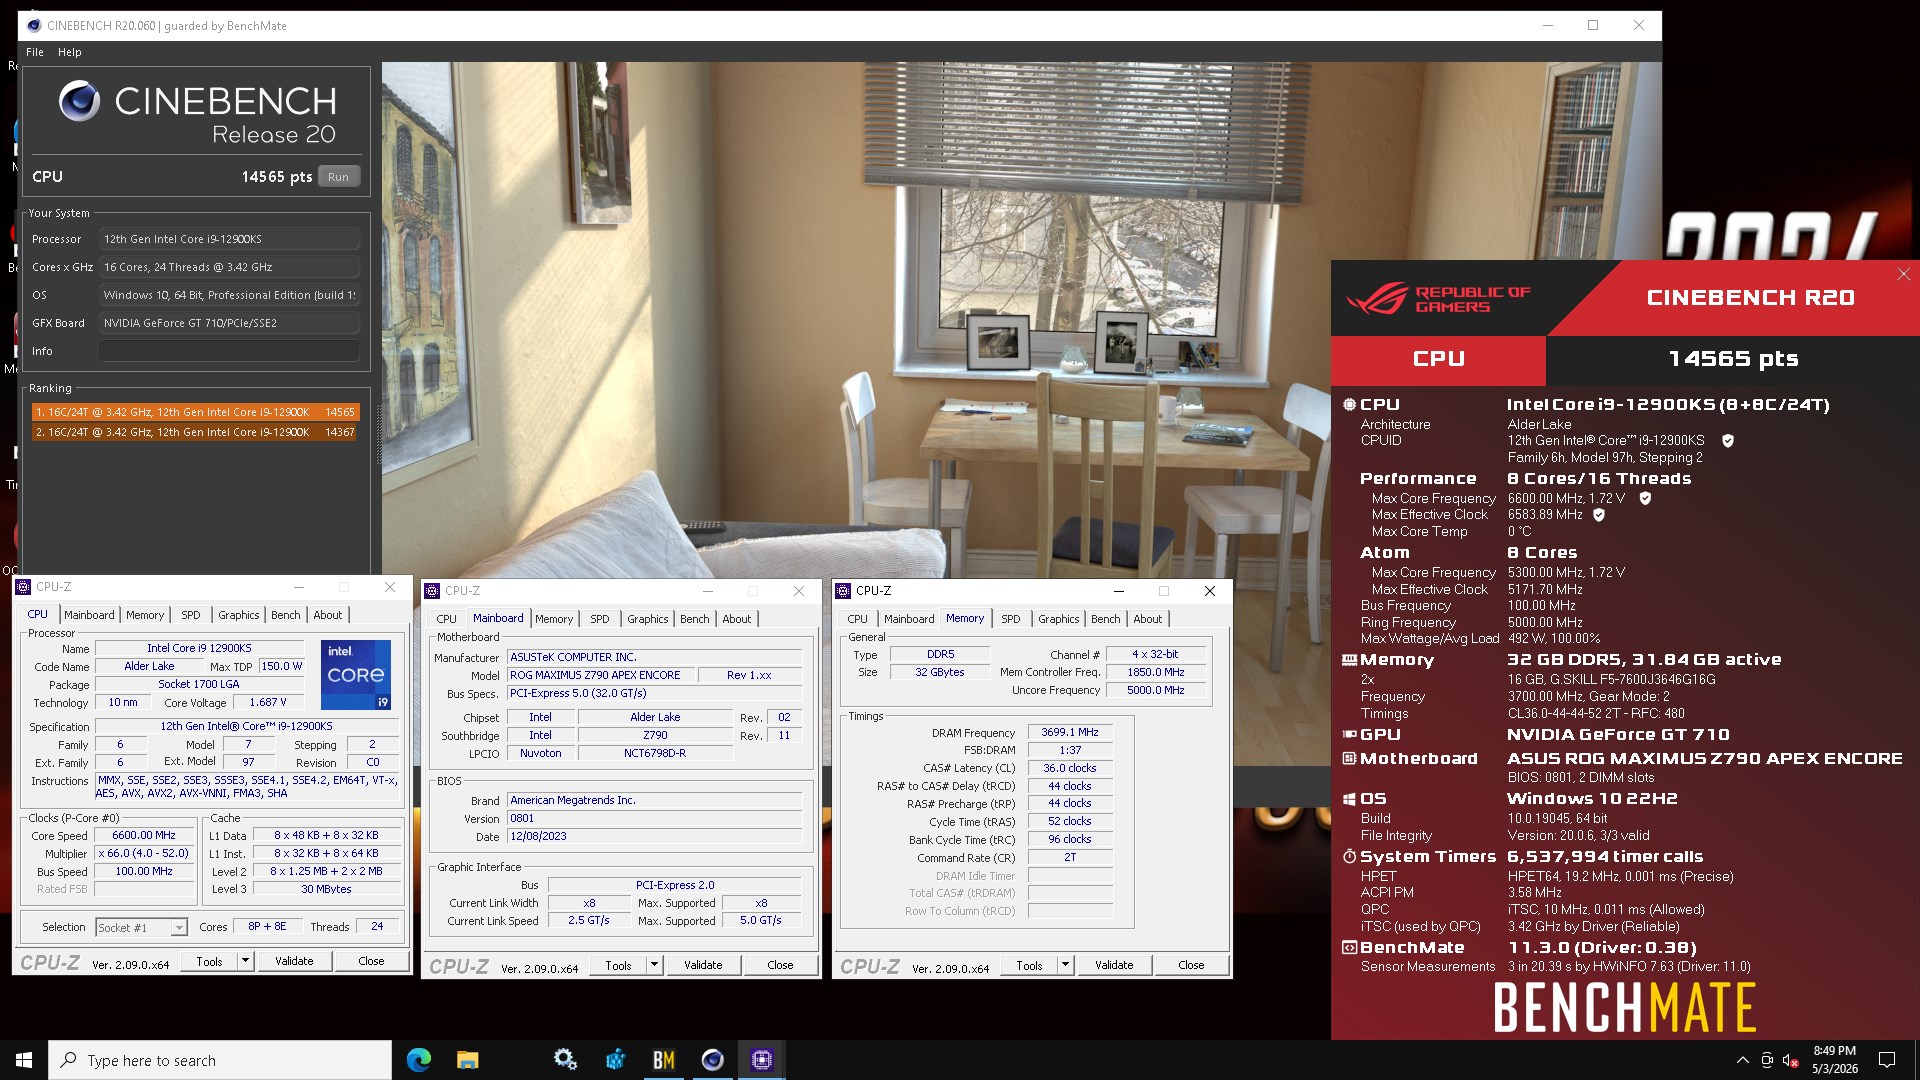Expand Tools dropdown arrow in middle CPU-Z
The width and height of the screenshot is (1920, 1080).
[654, 965]
